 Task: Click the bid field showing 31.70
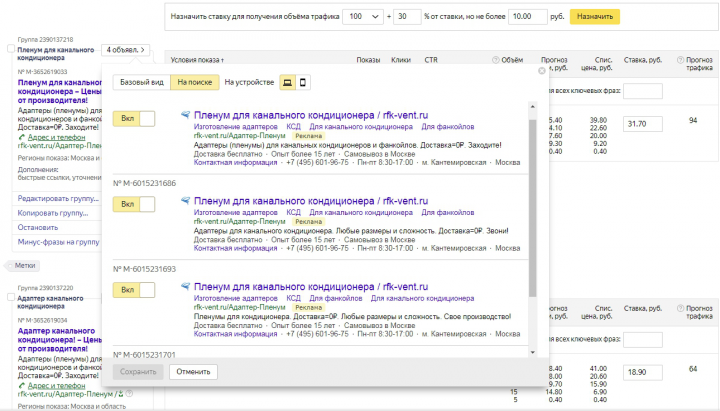642,124
